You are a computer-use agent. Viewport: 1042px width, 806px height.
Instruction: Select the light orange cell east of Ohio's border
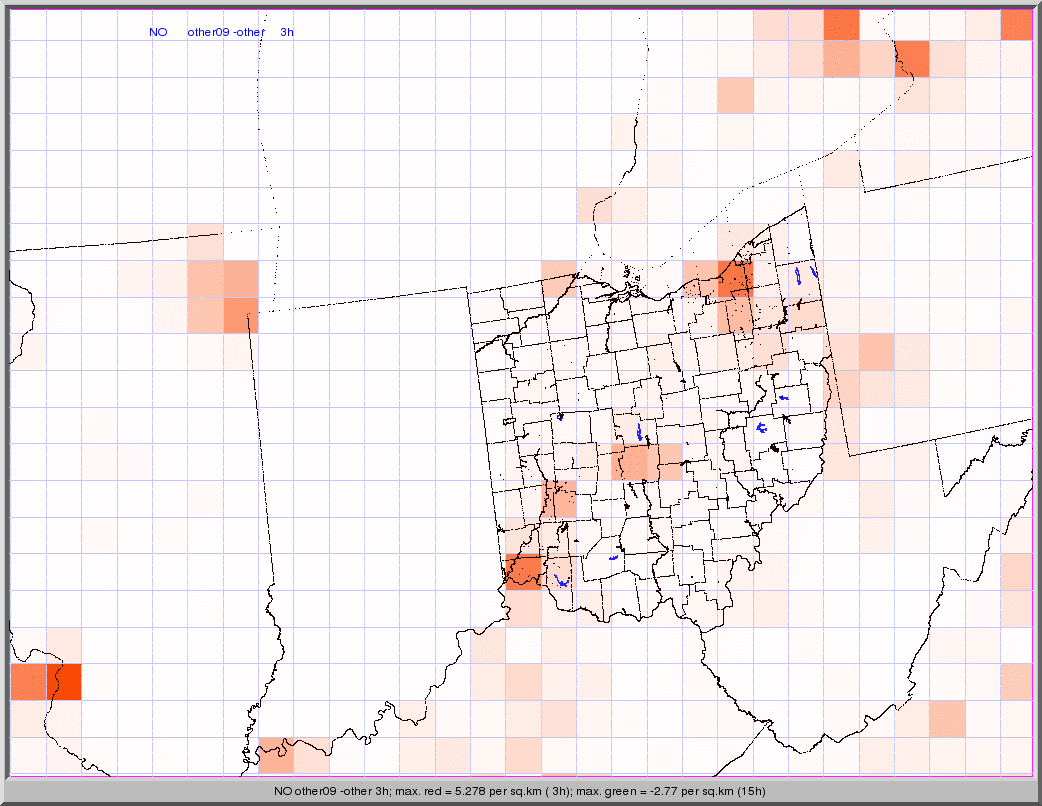tap(876, 352)
